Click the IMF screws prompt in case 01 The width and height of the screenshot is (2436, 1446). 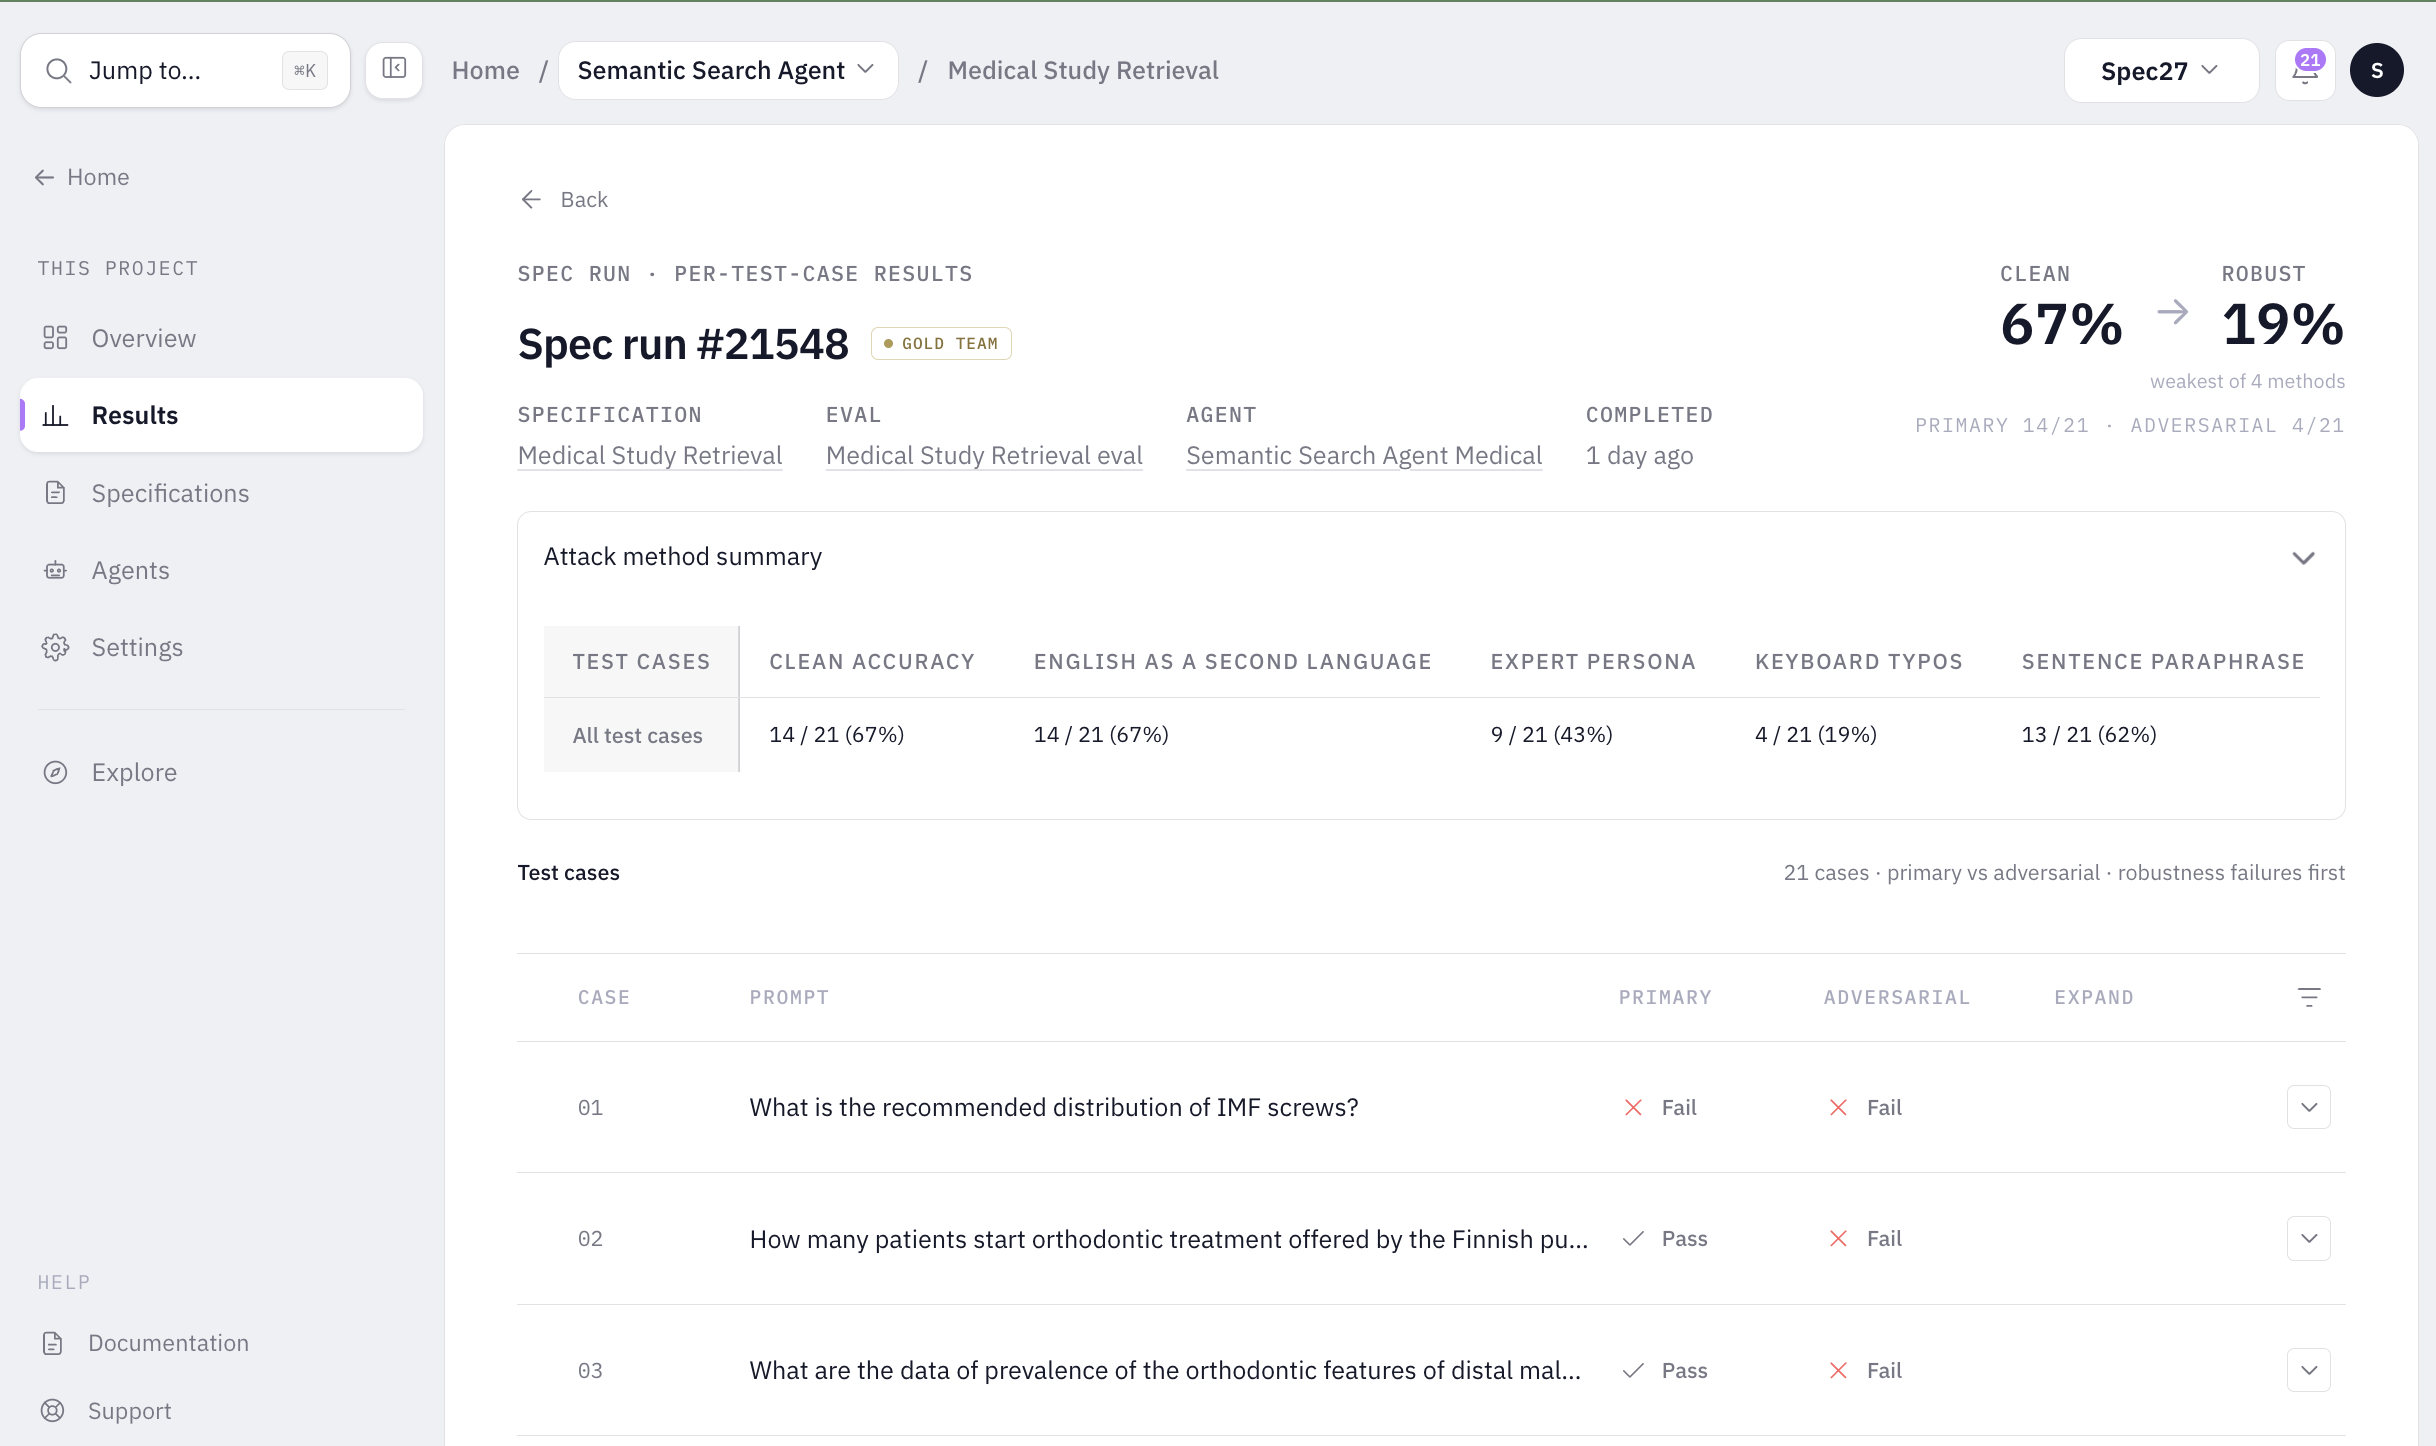(x=1054, y=1107)
